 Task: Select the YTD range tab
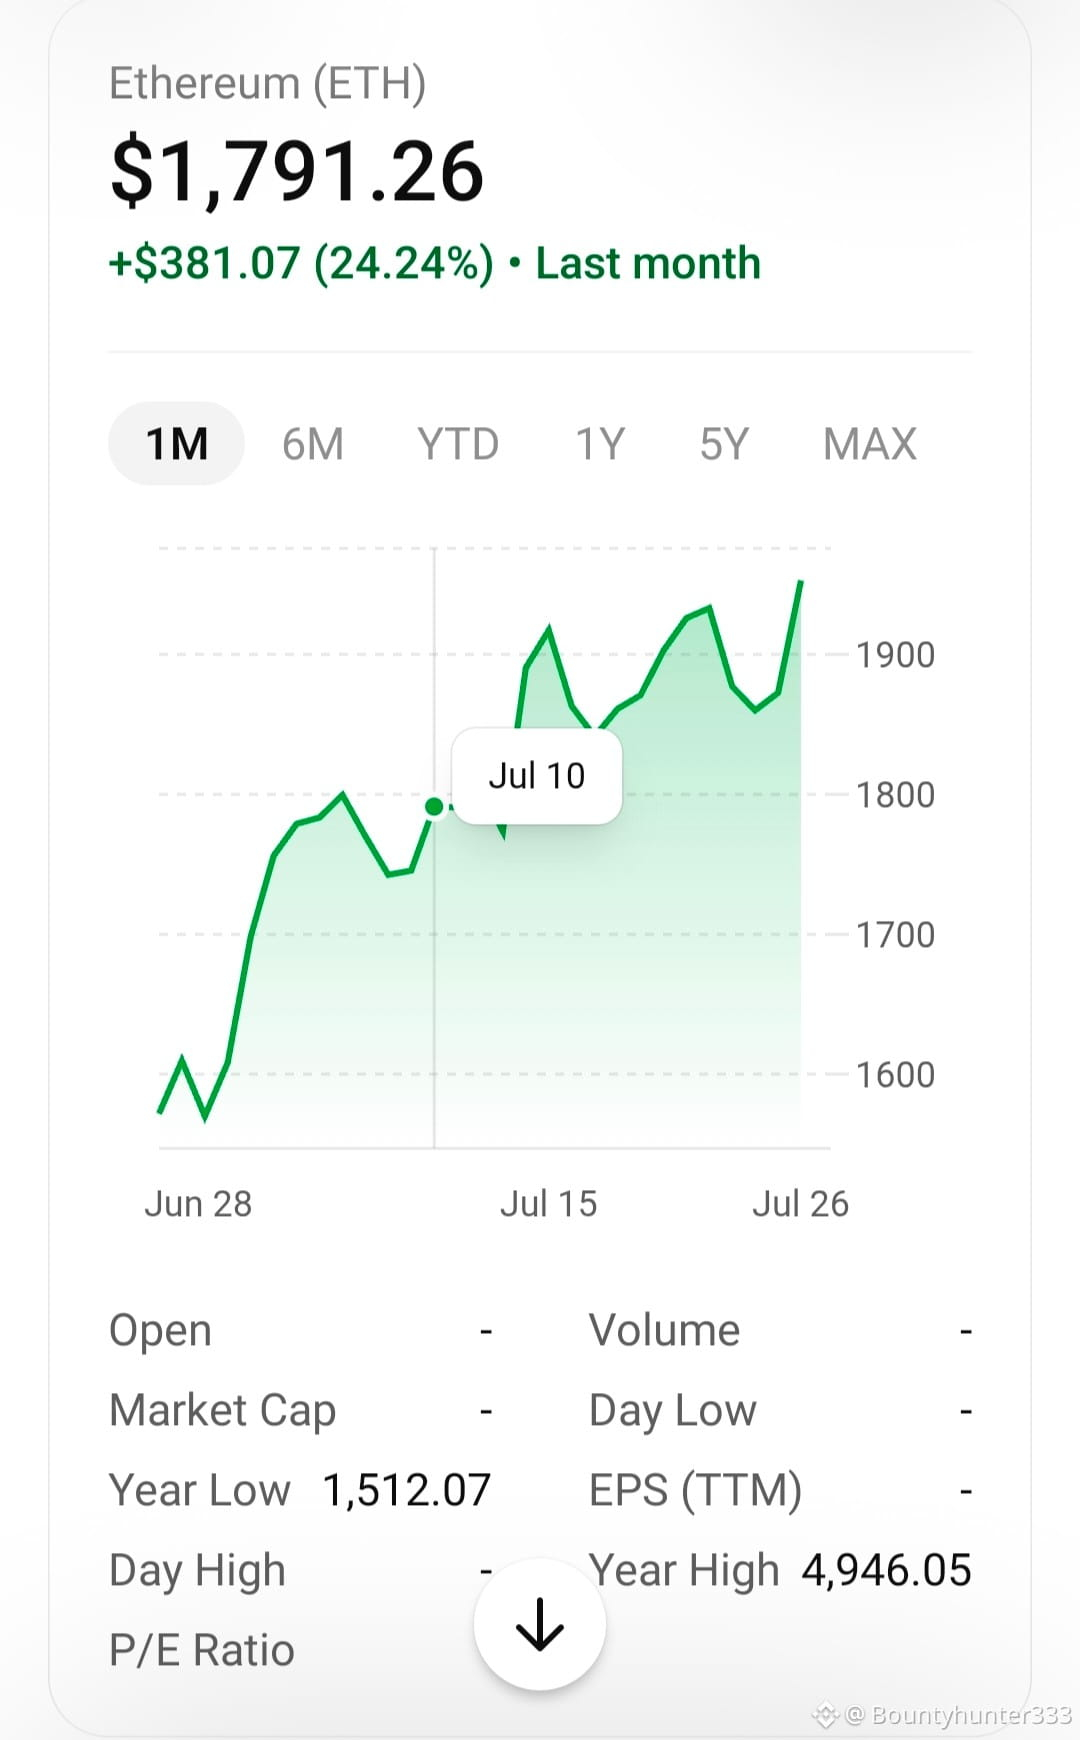click(x=458, y=444)
